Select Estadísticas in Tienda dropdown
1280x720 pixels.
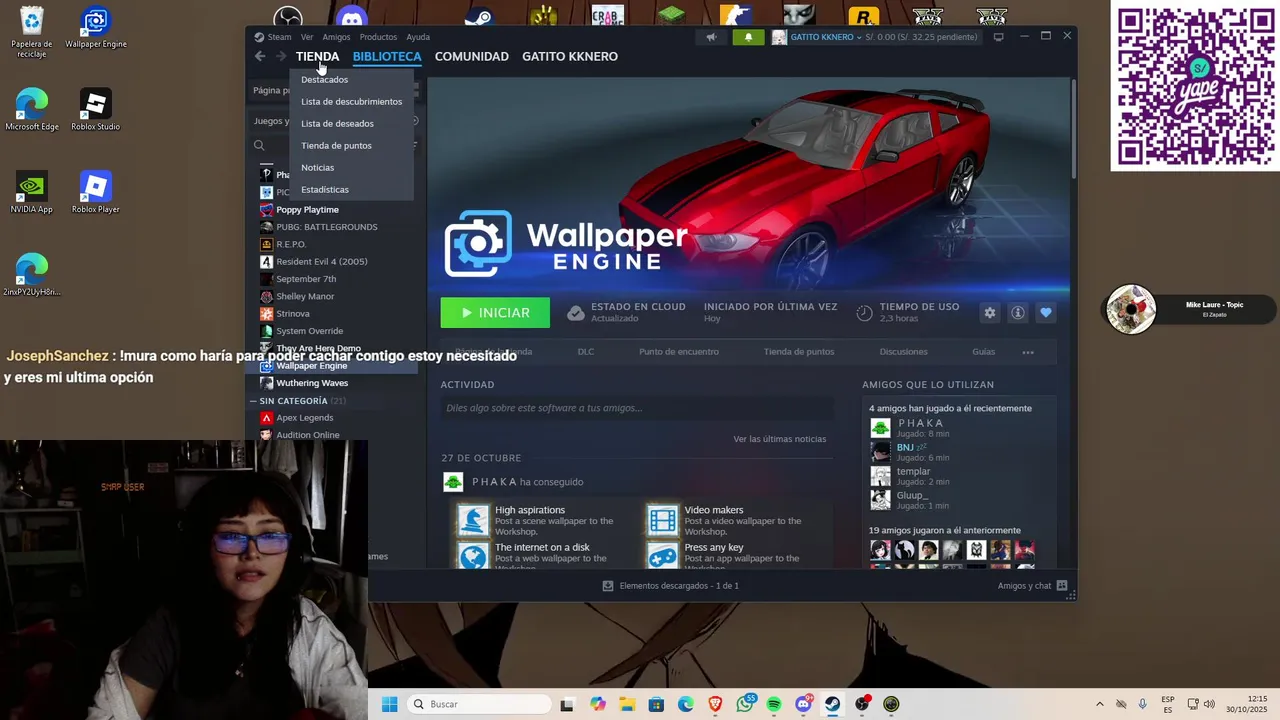pyautogui.click(x=325, y=190)
